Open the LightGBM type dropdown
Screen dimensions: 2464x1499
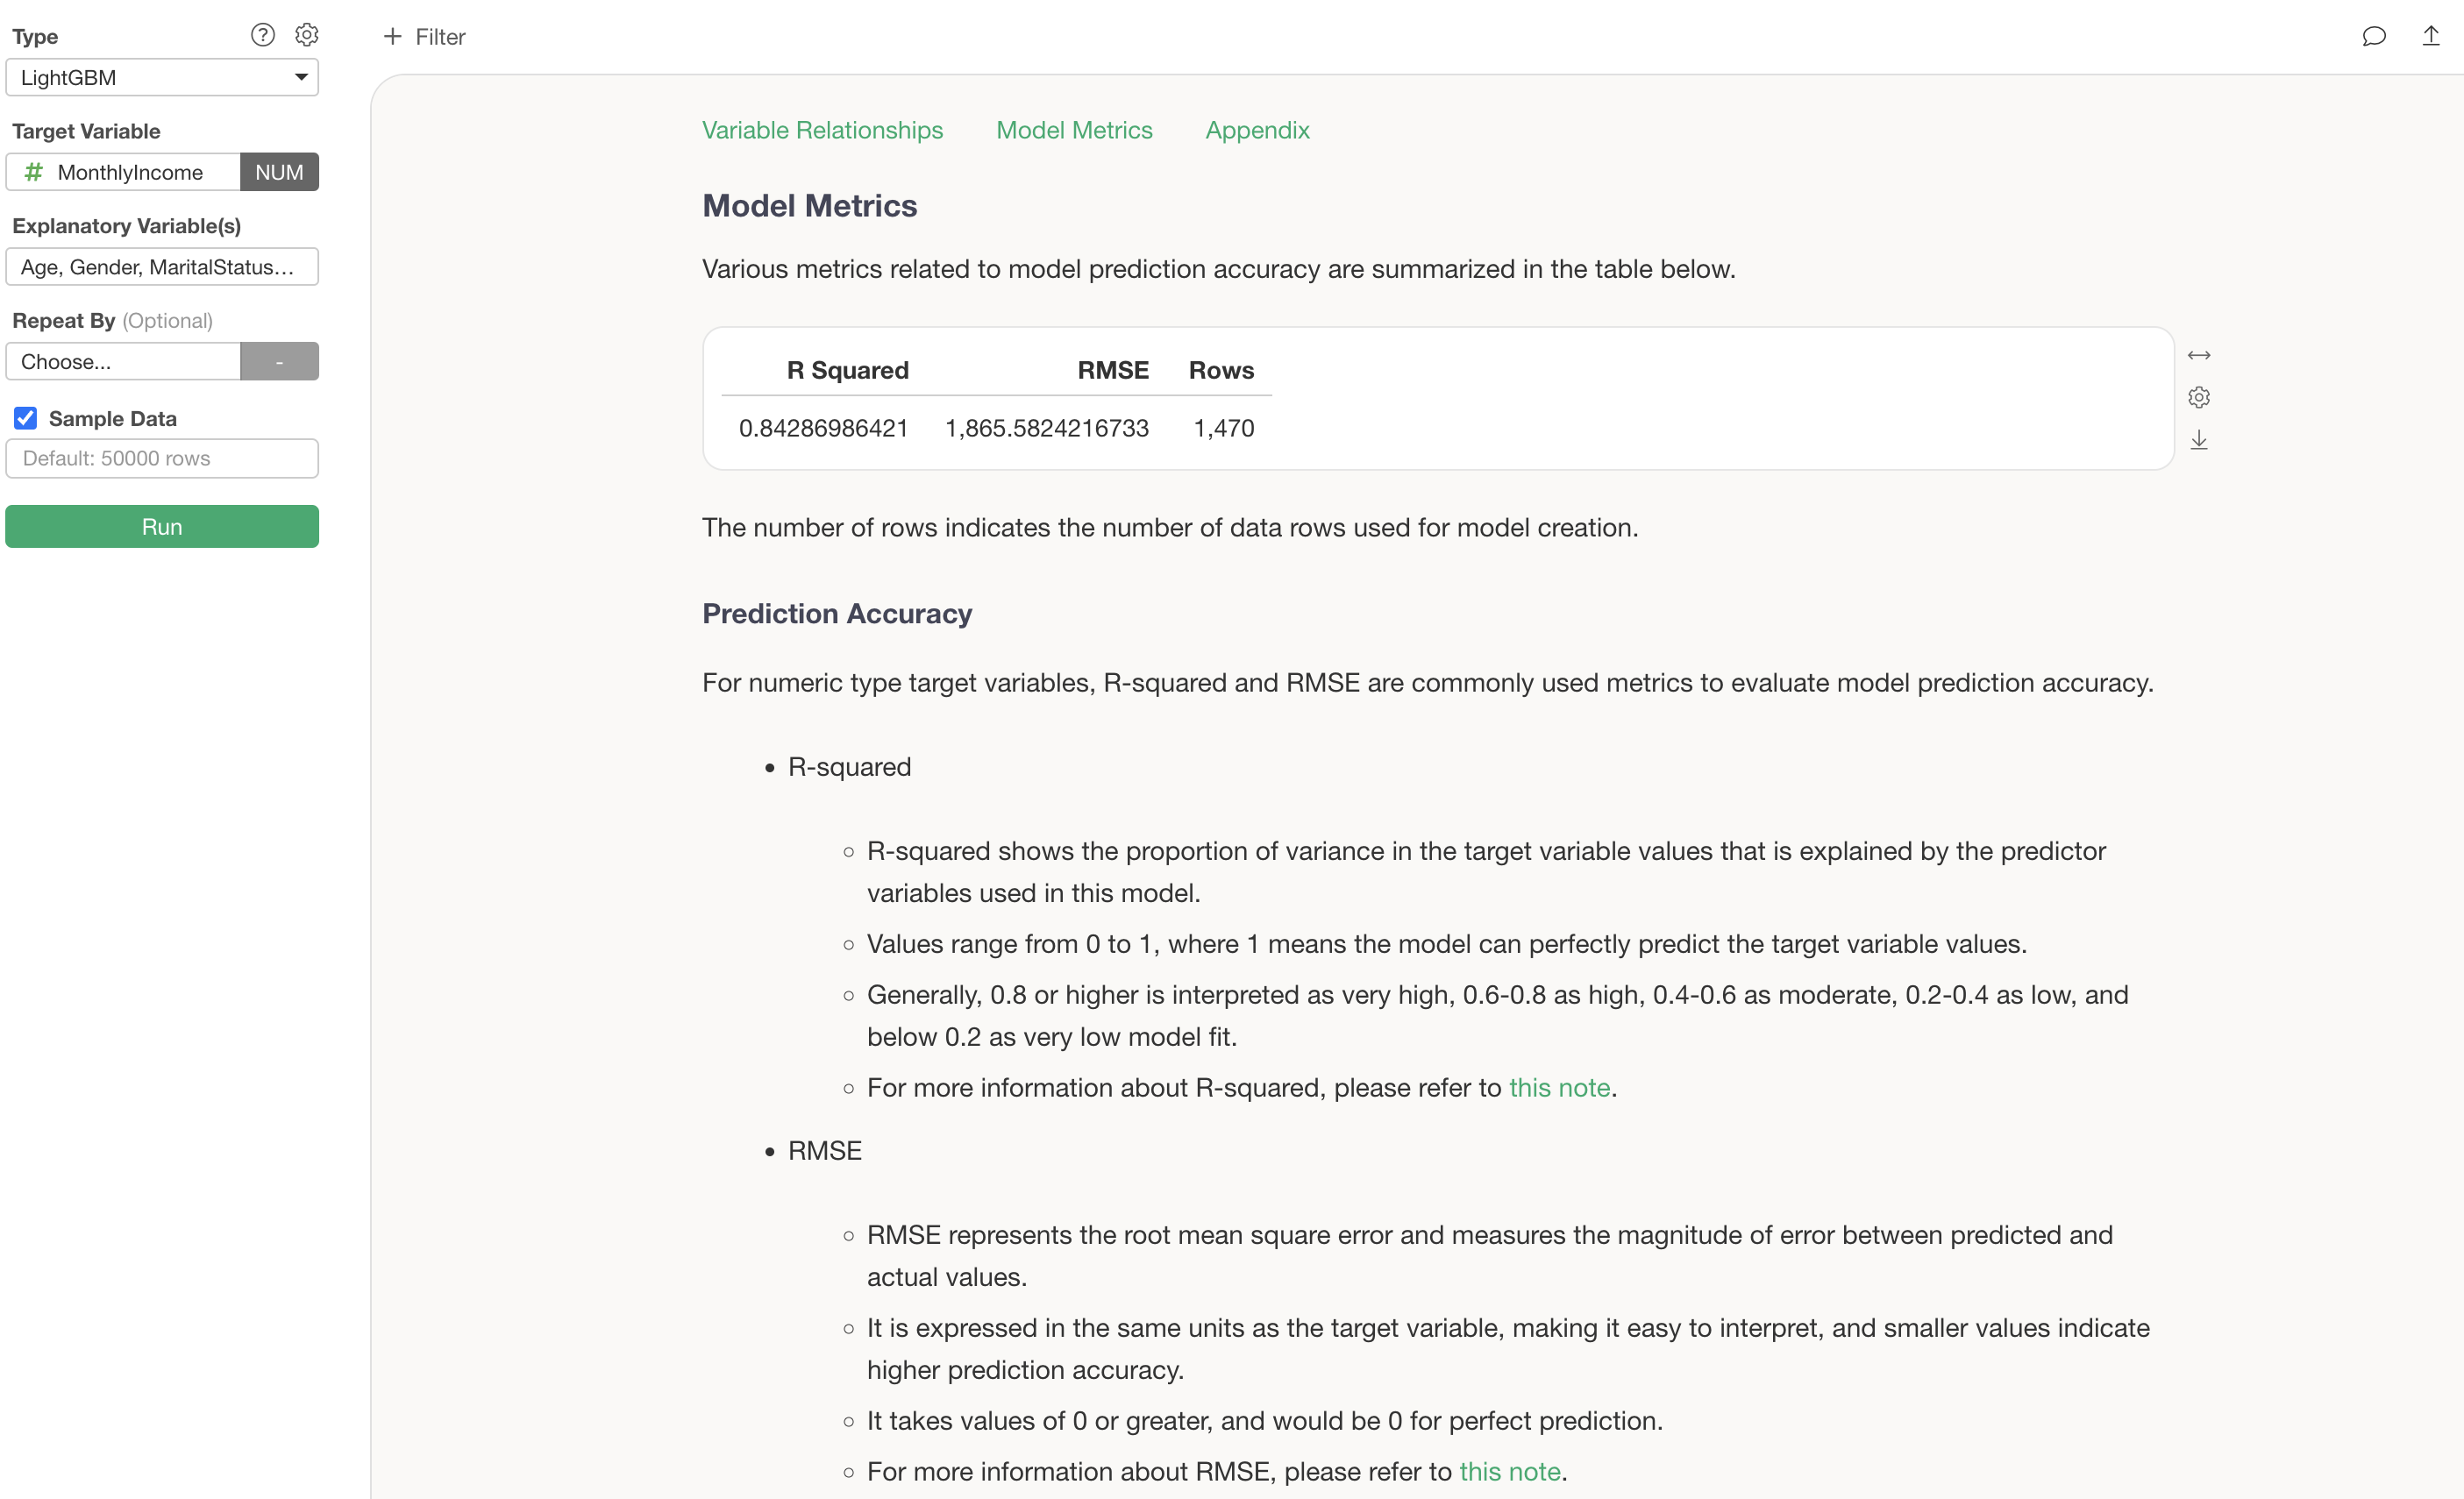(x=162, y=78)
